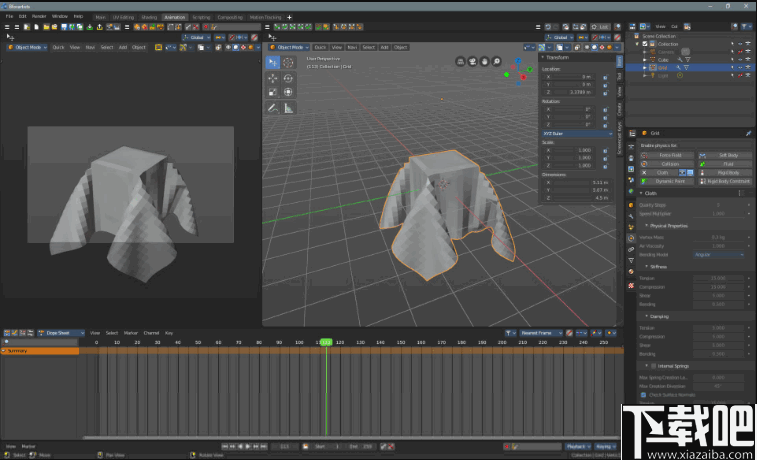757x460 pixels.
Task: Select the Cursor tool in the viewport toolbar
Action: (288, 62)
